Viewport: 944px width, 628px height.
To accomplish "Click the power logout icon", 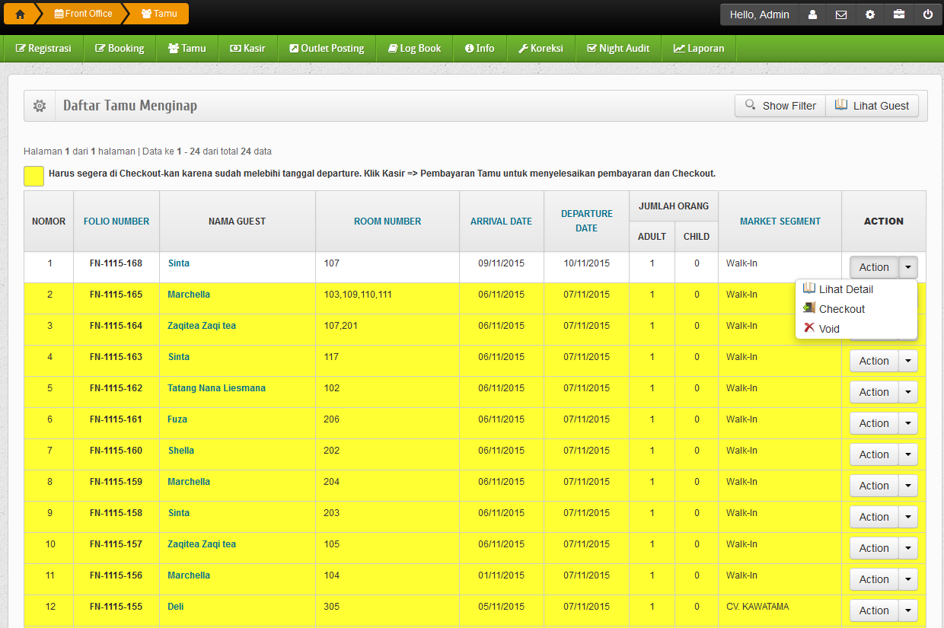I will 928,15.
